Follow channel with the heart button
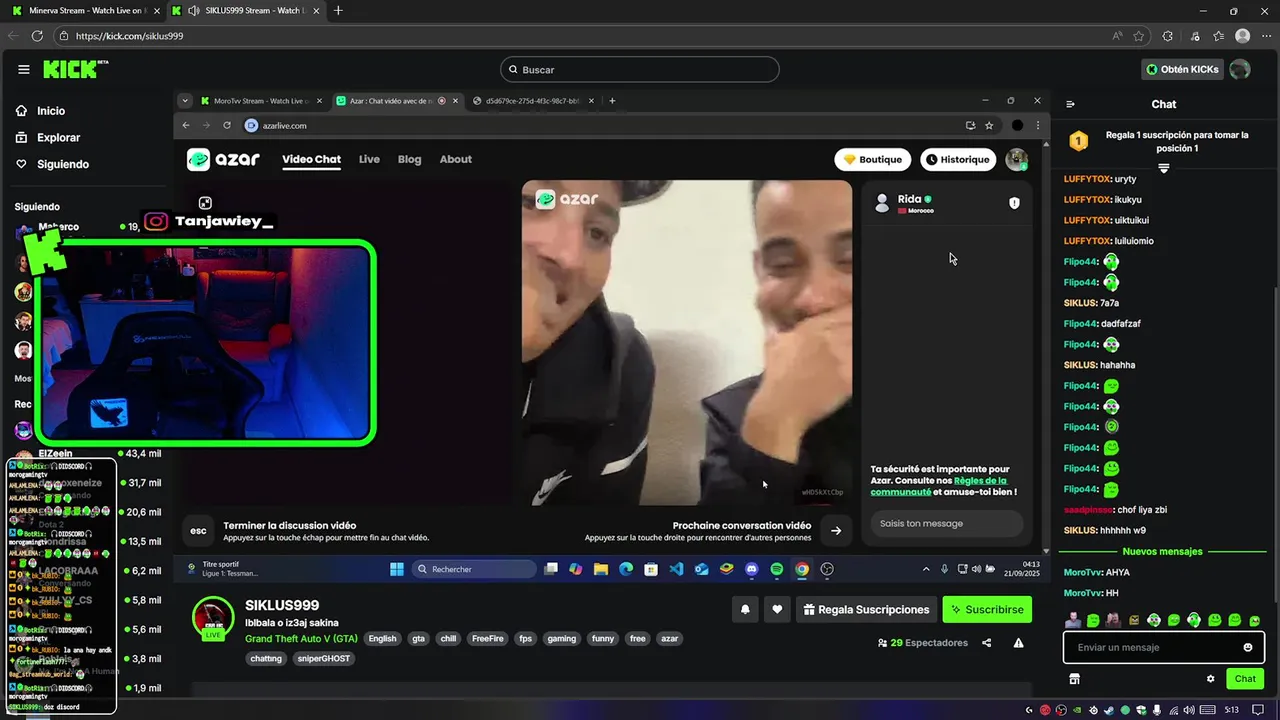This screenshot has width=1280, height=720. click(x=777, y=609)
